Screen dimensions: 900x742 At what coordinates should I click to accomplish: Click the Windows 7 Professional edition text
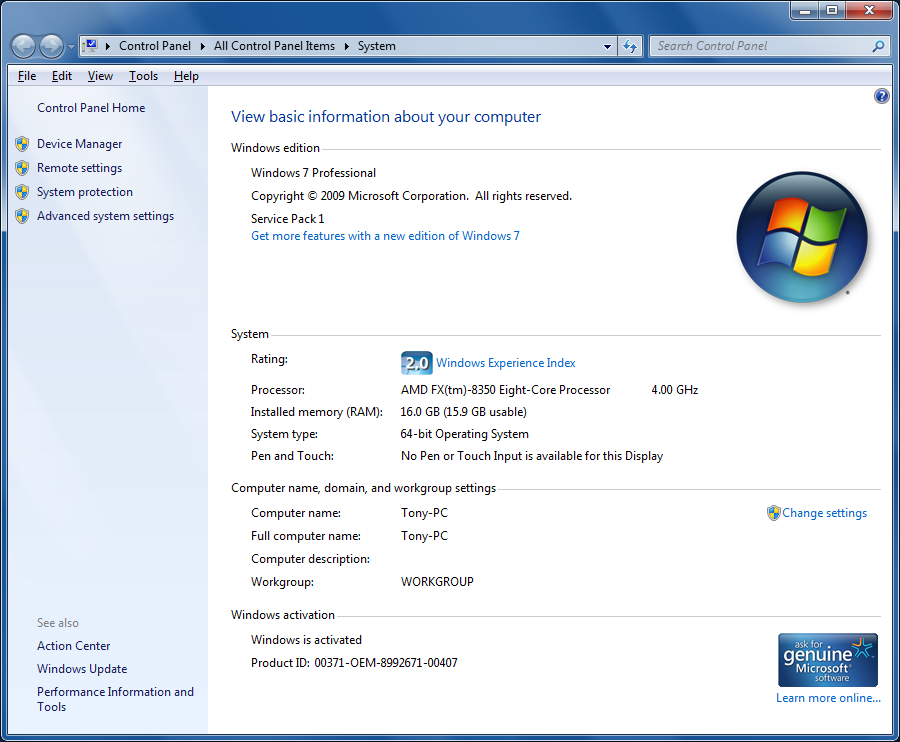click(x=313, y=173)
